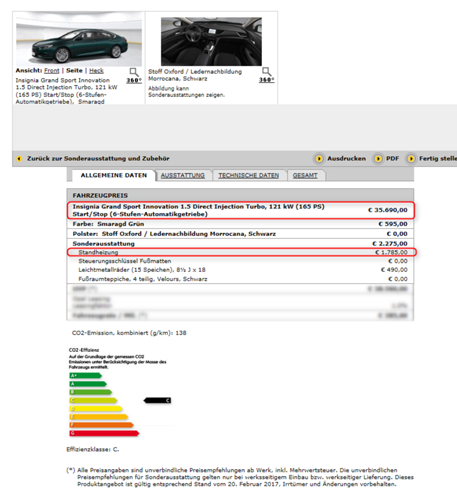Export via the PDF button label
The image size is (457, 500).
[392, 159]
